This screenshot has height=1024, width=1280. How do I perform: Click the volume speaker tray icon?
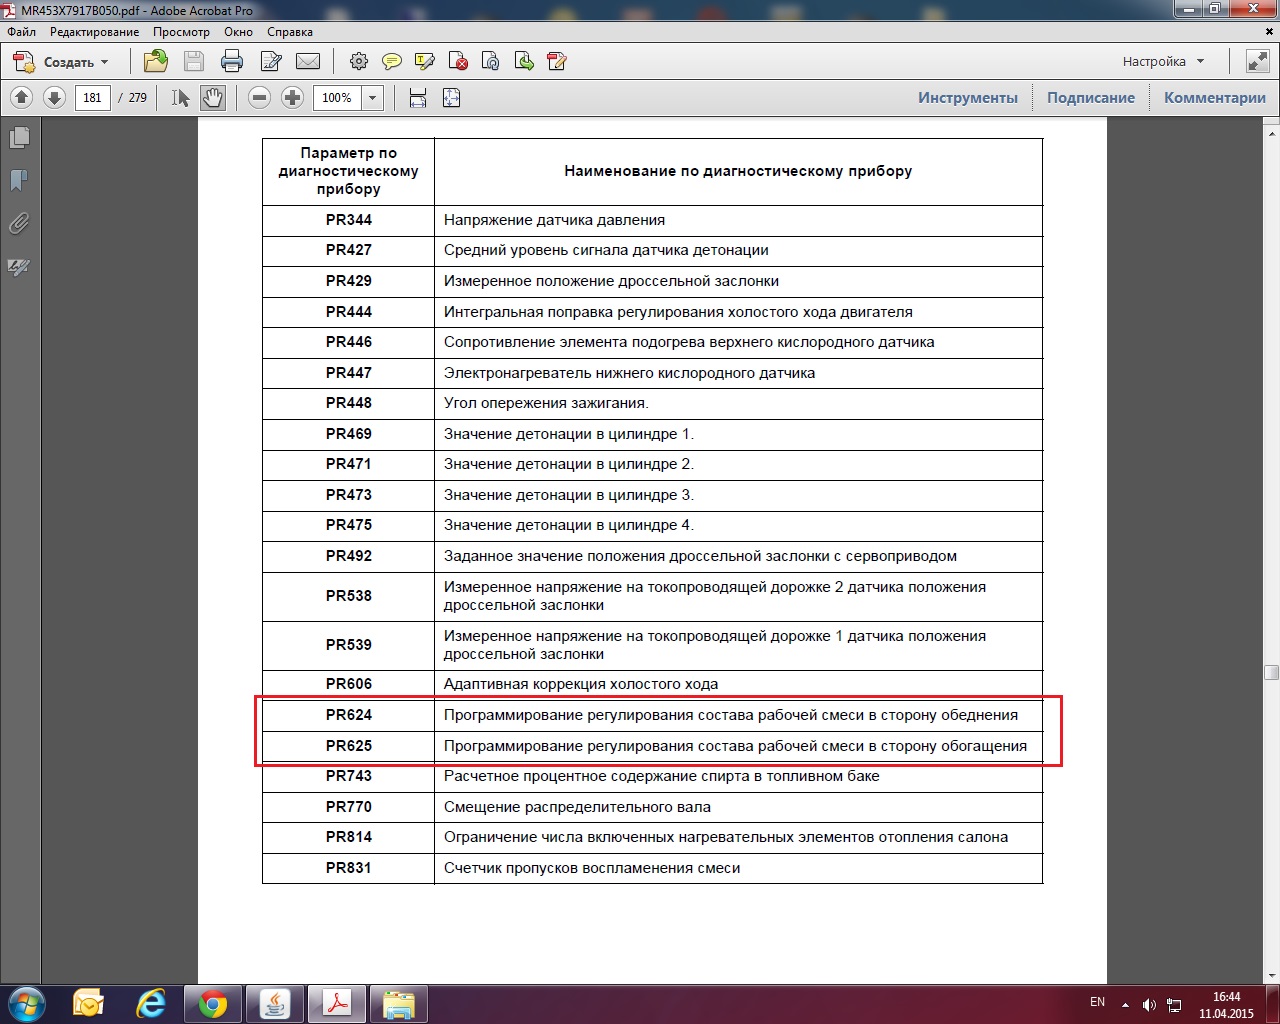pyautogui.click(x=1149, y=1004)
